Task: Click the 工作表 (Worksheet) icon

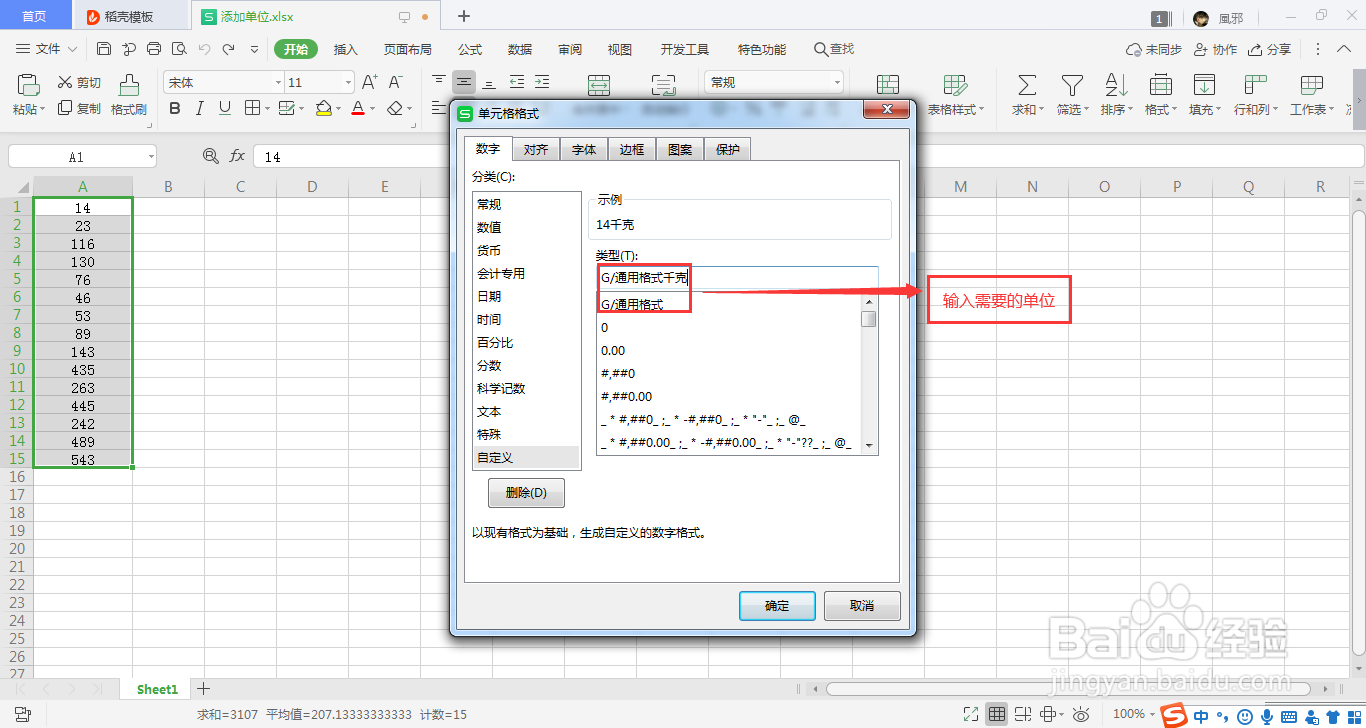Action: pyautogui.click(x=1311, y=93)
